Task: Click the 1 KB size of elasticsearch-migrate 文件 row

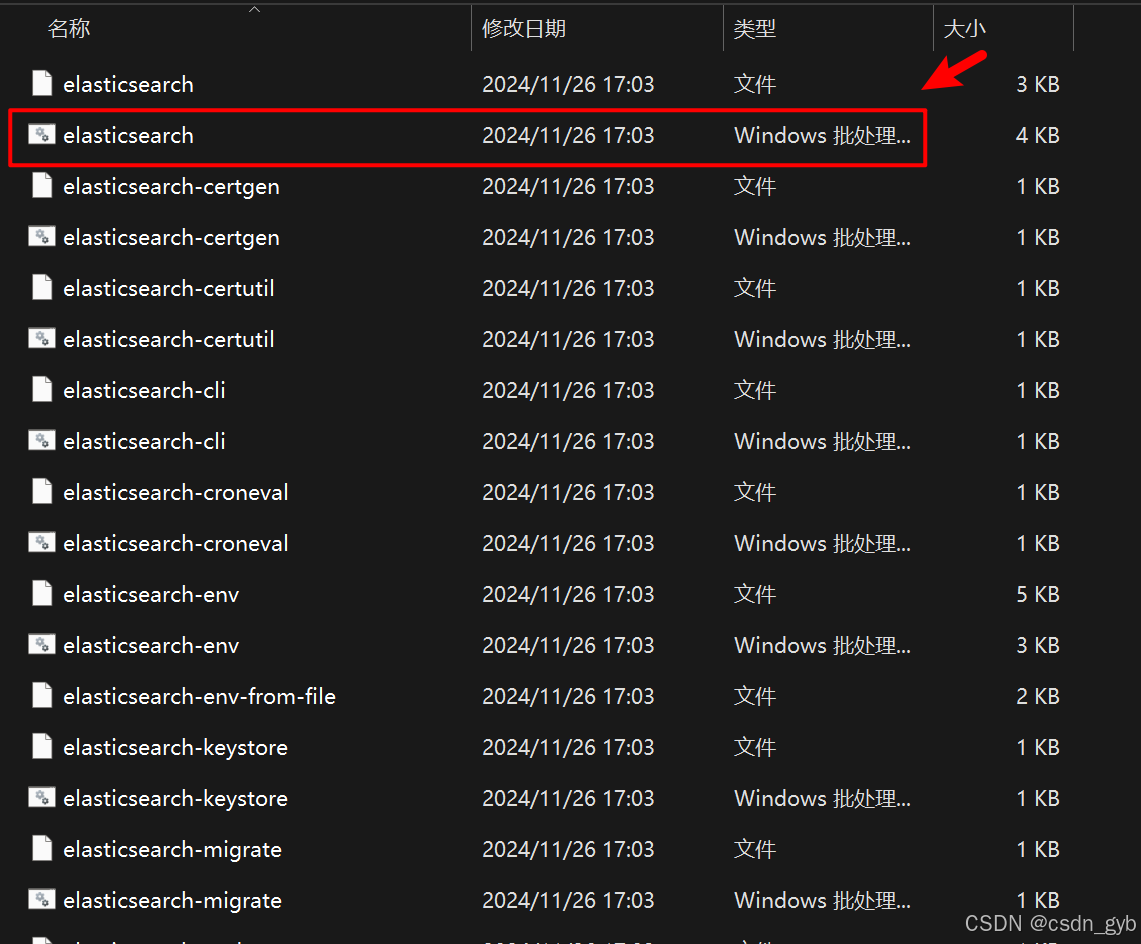Action: (1038, 849)
